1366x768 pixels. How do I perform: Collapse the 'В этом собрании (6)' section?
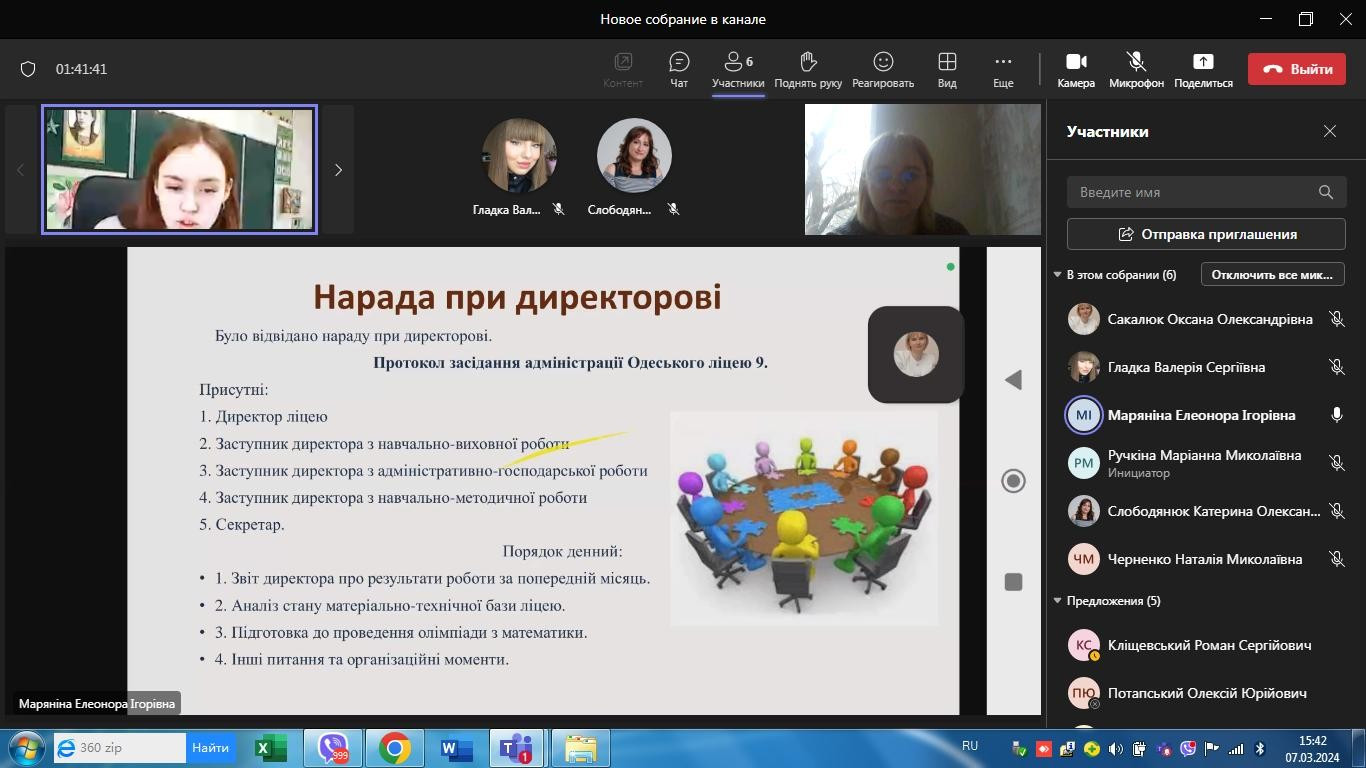click(x=1057, y=275)
